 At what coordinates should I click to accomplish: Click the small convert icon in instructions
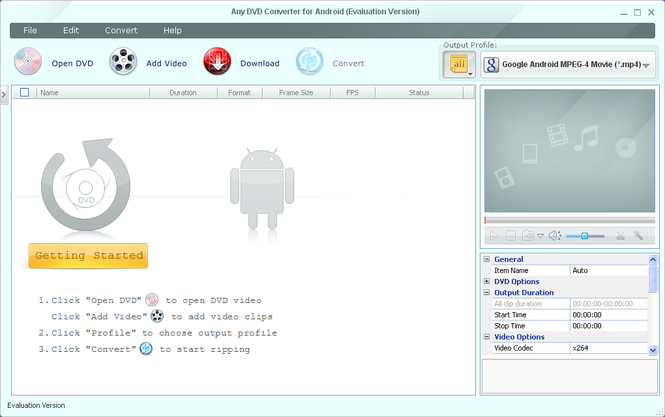(x=146, y=349)
